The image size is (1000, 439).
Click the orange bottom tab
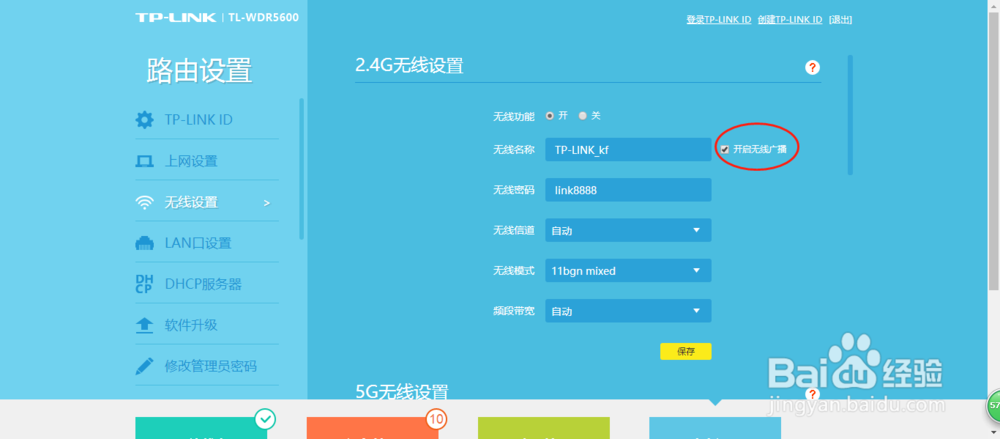click(372, 428)
